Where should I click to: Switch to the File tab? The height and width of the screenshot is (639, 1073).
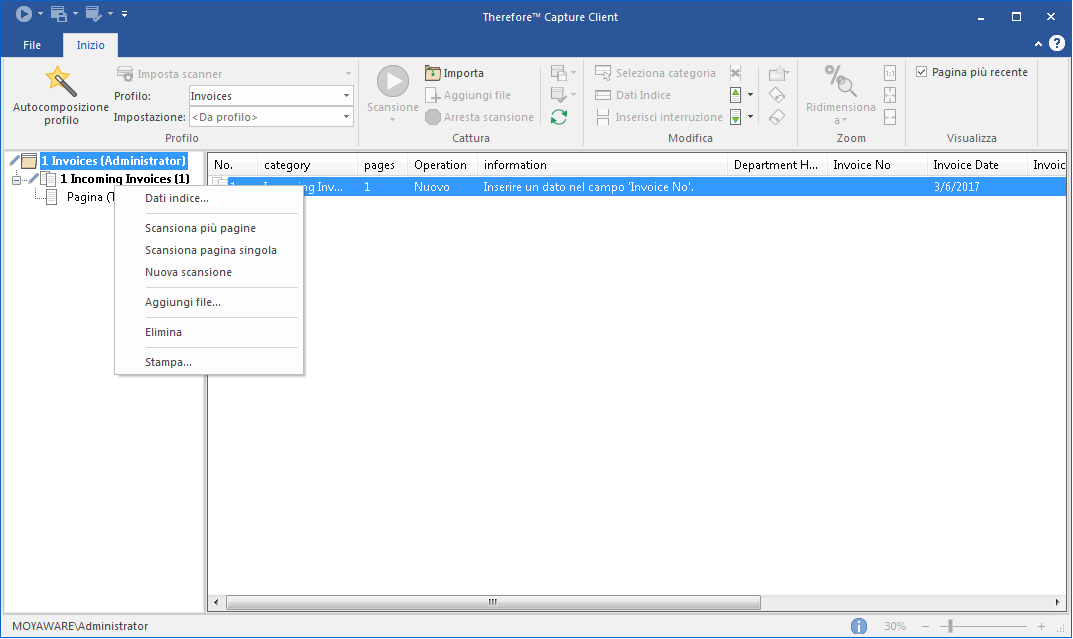coord(31,44)
